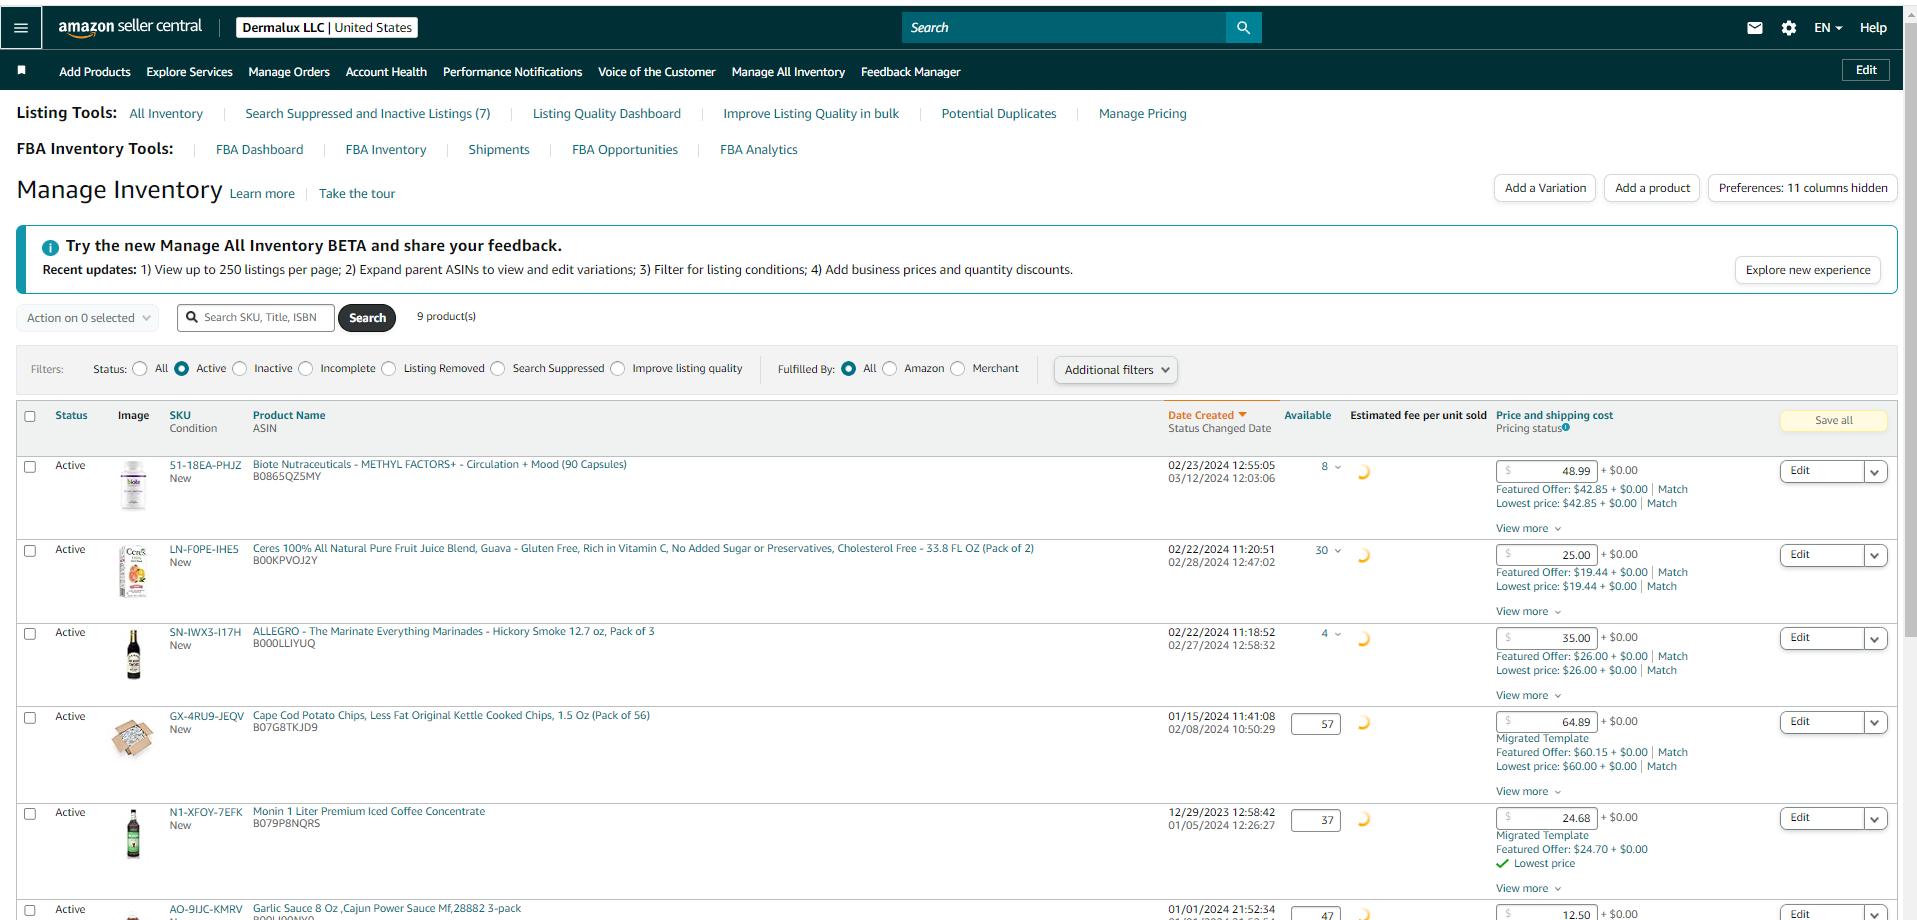Open the Shipments link
This screenshot has width=1917, height=920.
(x=499, y=150)
